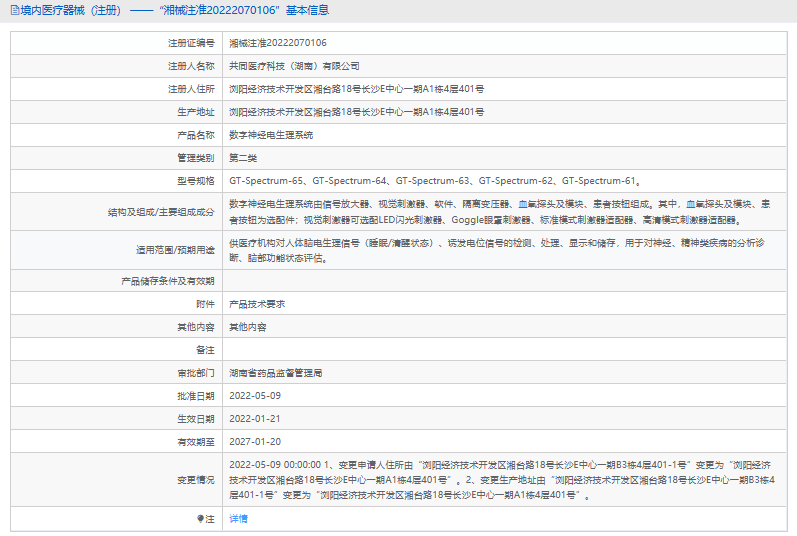797x536 pixels.
Task: Click the 变更情况 change history text
Action: point(502,480)
